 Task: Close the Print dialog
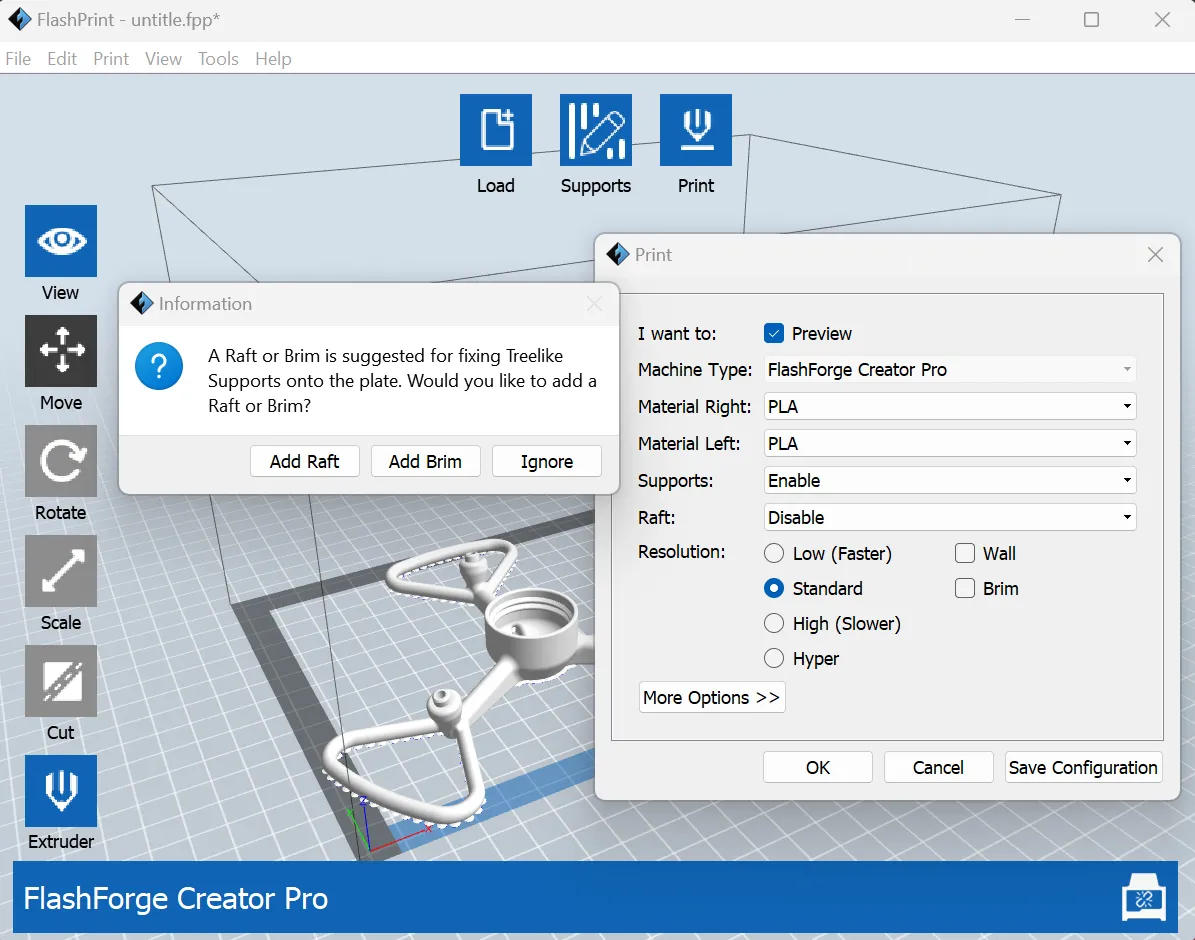pos(1155,255)
